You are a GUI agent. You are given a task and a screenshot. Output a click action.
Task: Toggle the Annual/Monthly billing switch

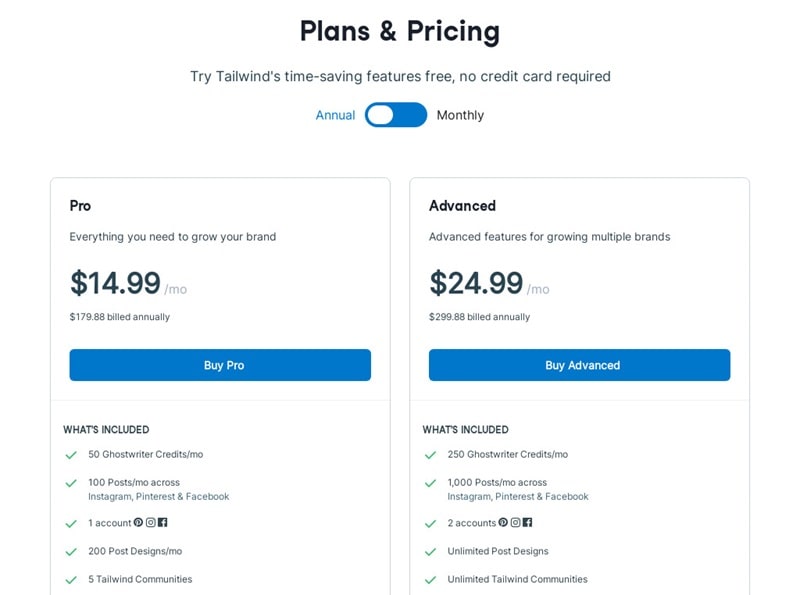(395, 115)
